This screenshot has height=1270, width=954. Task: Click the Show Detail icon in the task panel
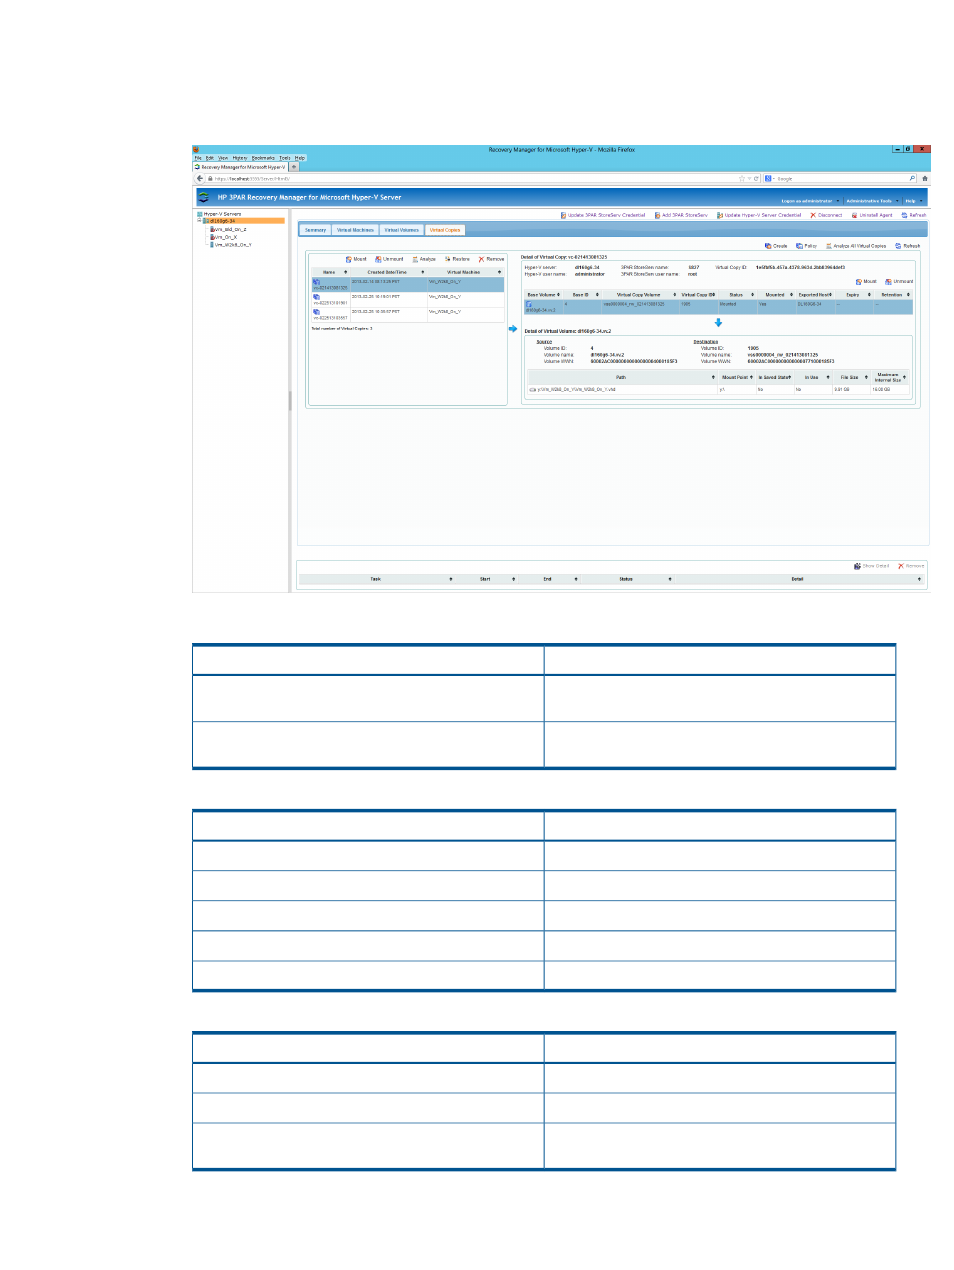tap(857, 566)
